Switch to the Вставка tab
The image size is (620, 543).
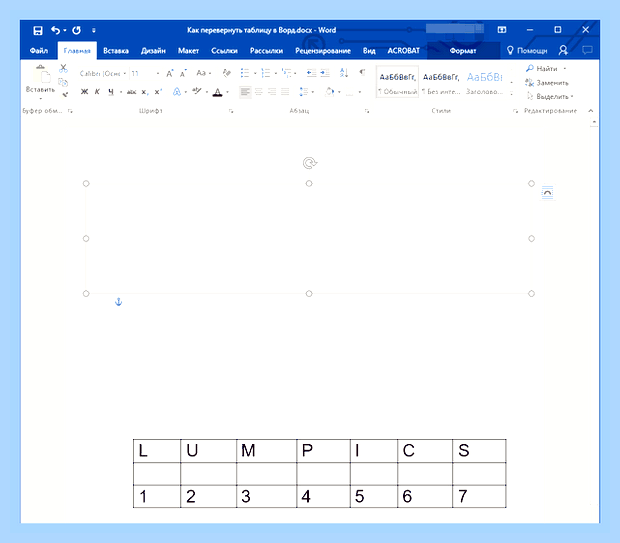116,51
